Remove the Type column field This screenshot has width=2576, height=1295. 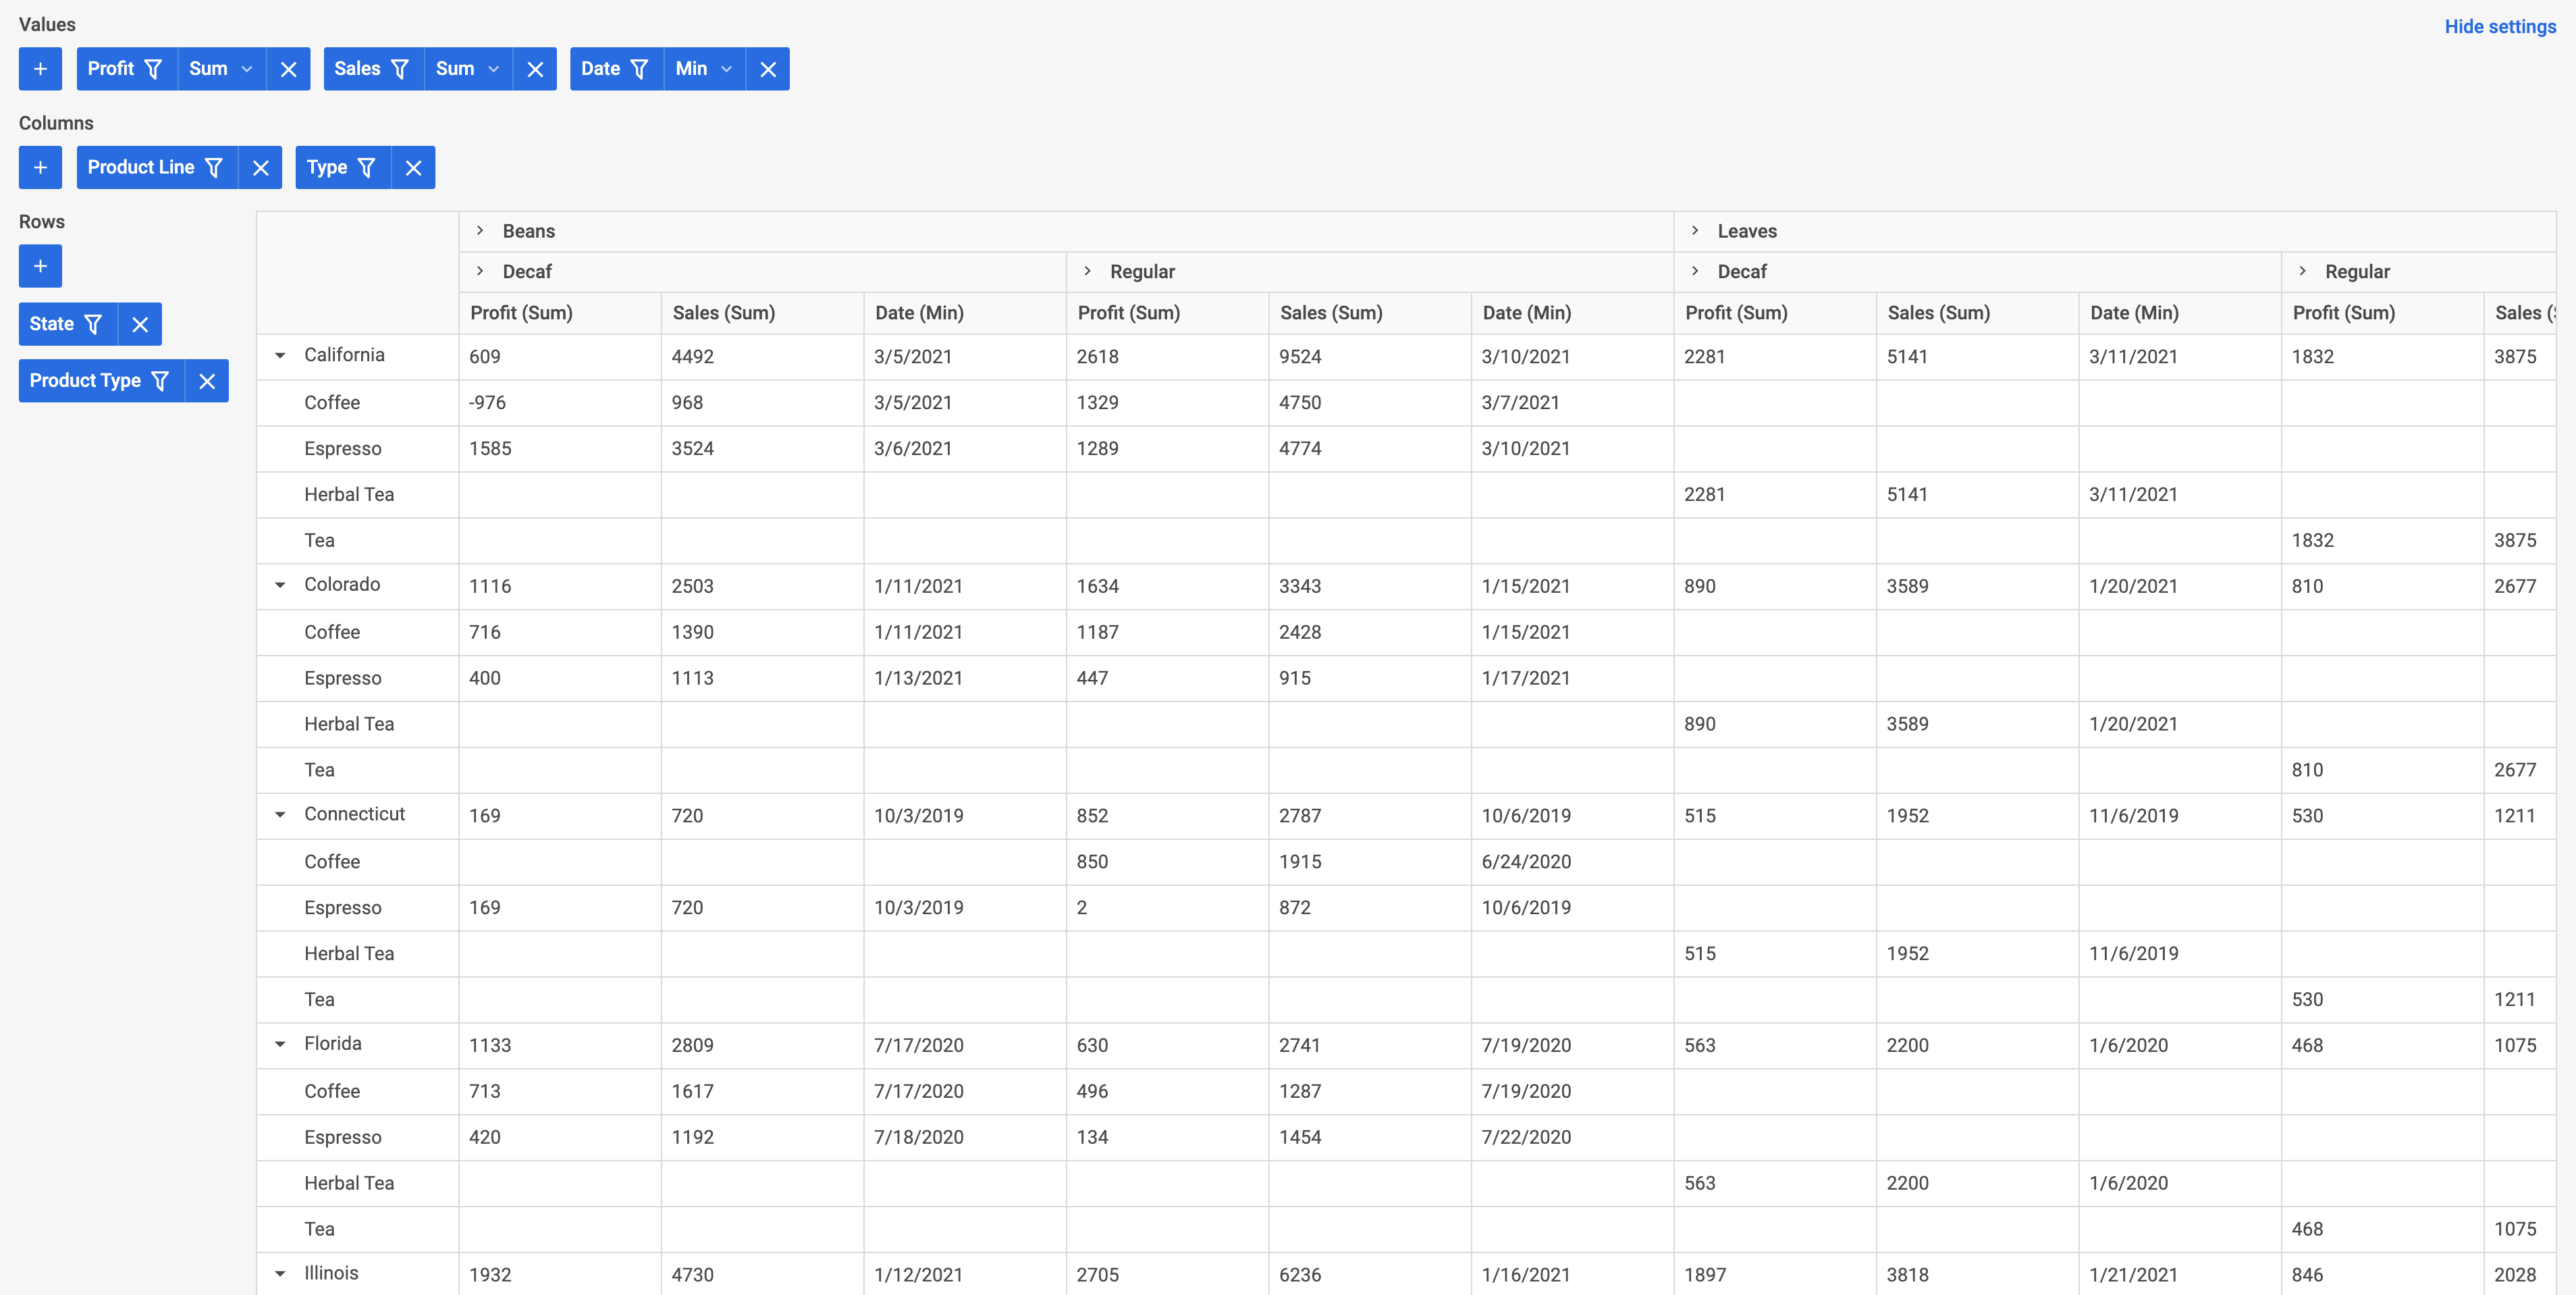(x=413, y=168)
